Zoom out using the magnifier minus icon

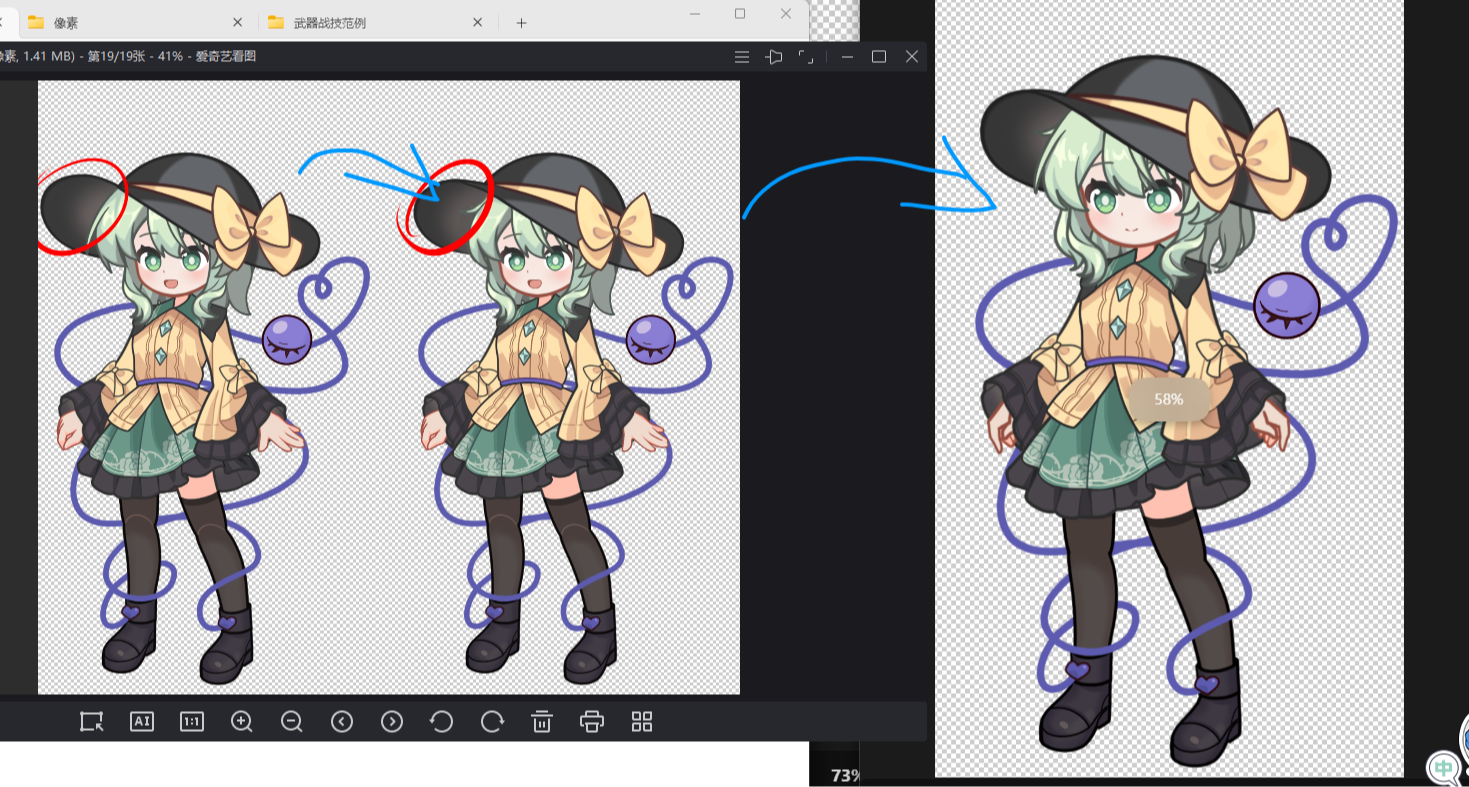[x=292, y=721]
